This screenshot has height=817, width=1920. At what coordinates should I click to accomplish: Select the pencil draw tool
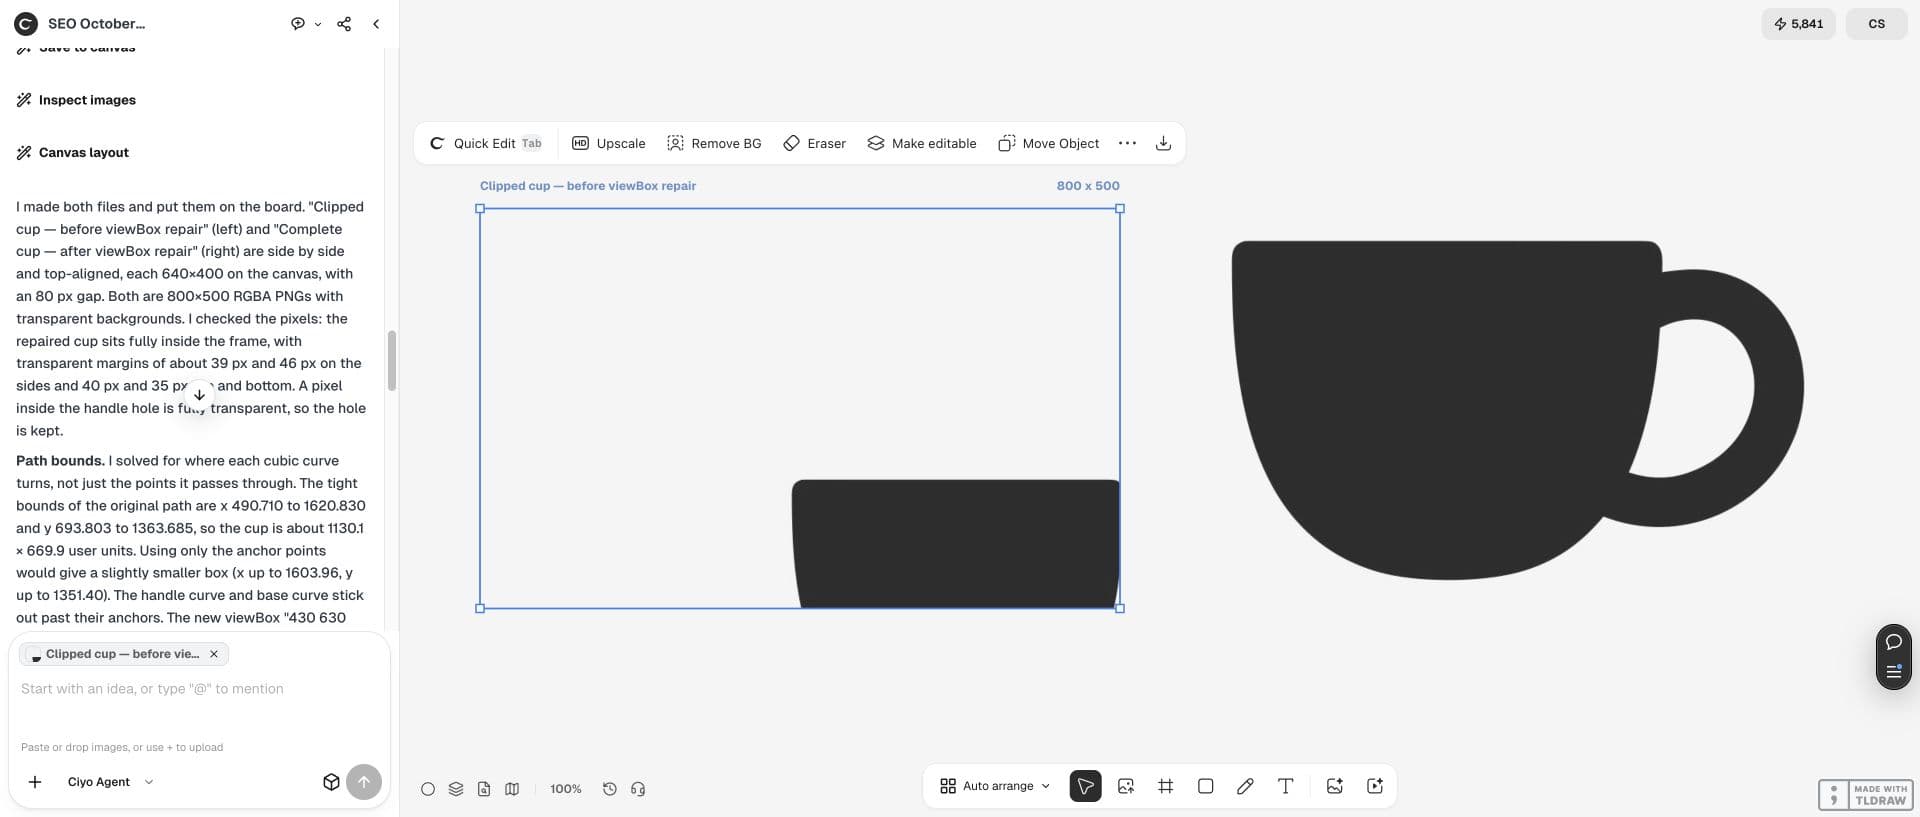coord(1245,786)
